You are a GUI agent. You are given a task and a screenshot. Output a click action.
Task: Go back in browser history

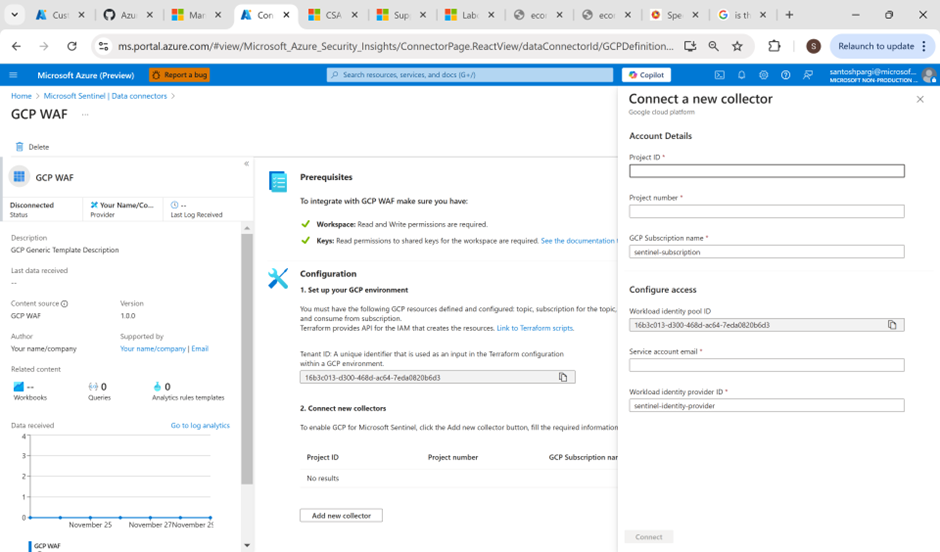click(x=16, y=46)
